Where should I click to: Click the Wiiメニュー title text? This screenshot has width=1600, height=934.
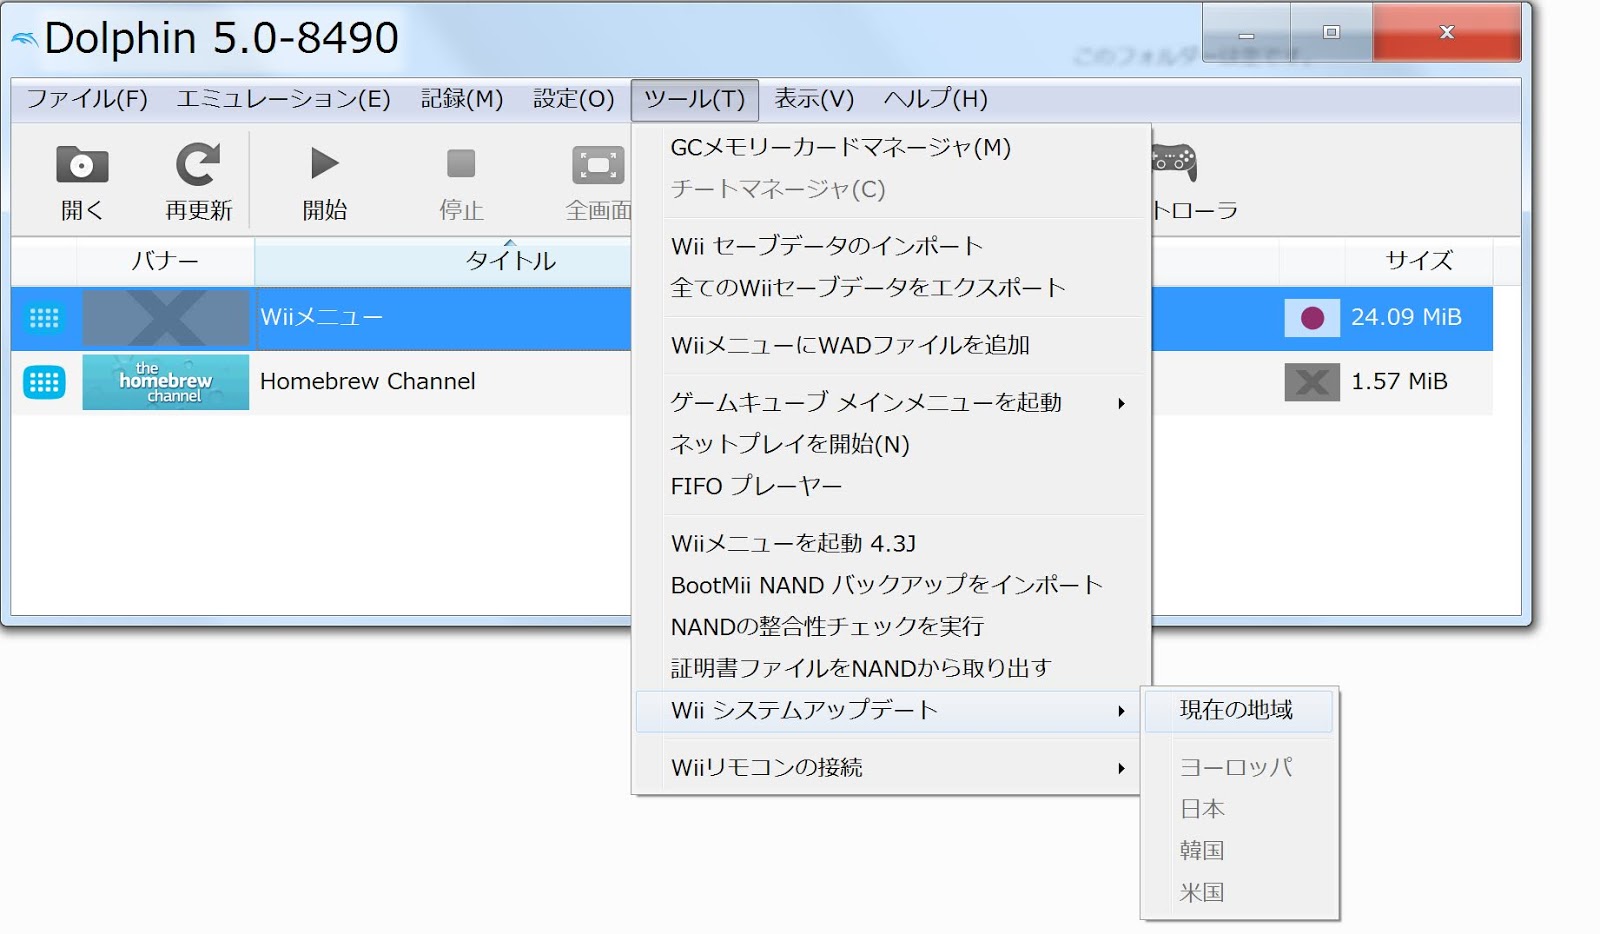pos(322,318)
